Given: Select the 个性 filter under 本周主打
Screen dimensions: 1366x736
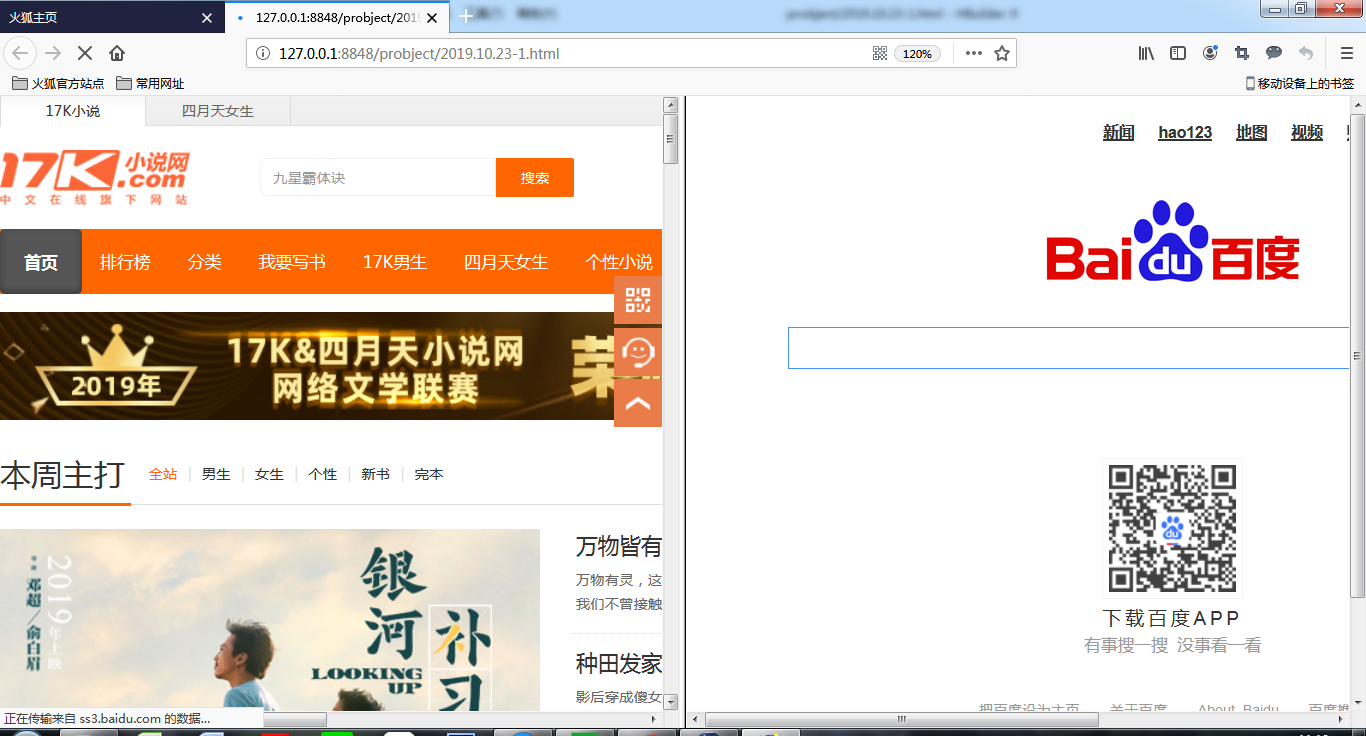Looking at the screenshot, I should click(323, 474).
